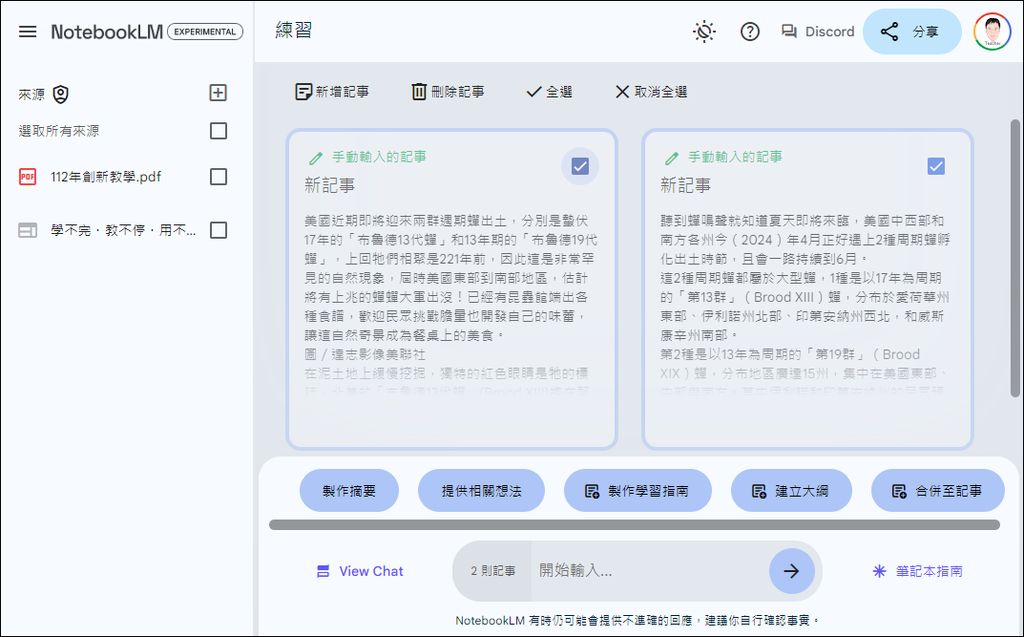Image resolution: width=1024 pixels, height=637 pixels.
Task: Click the 2 則記事 selected notes indicator
Action: 492,571
